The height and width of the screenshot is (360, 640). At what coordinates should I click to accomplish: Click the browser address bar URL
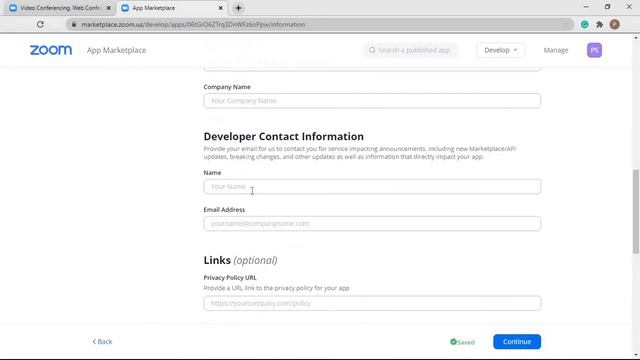(193, 24)
